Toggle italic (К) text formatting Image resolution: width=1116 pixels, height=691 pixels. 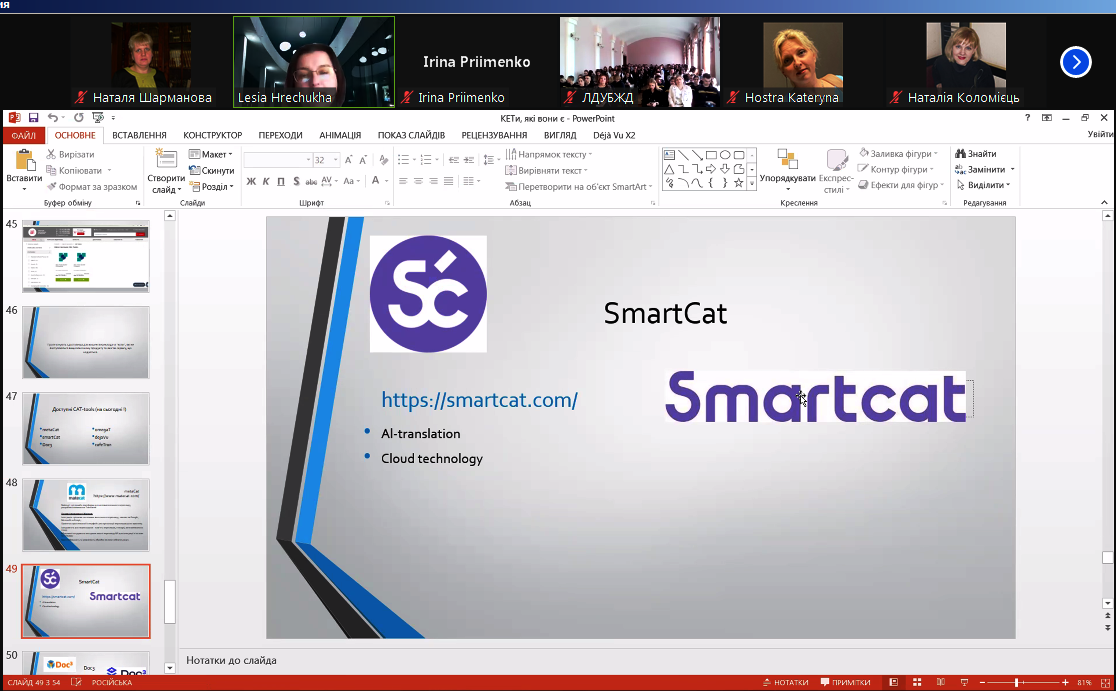point(266,181)
